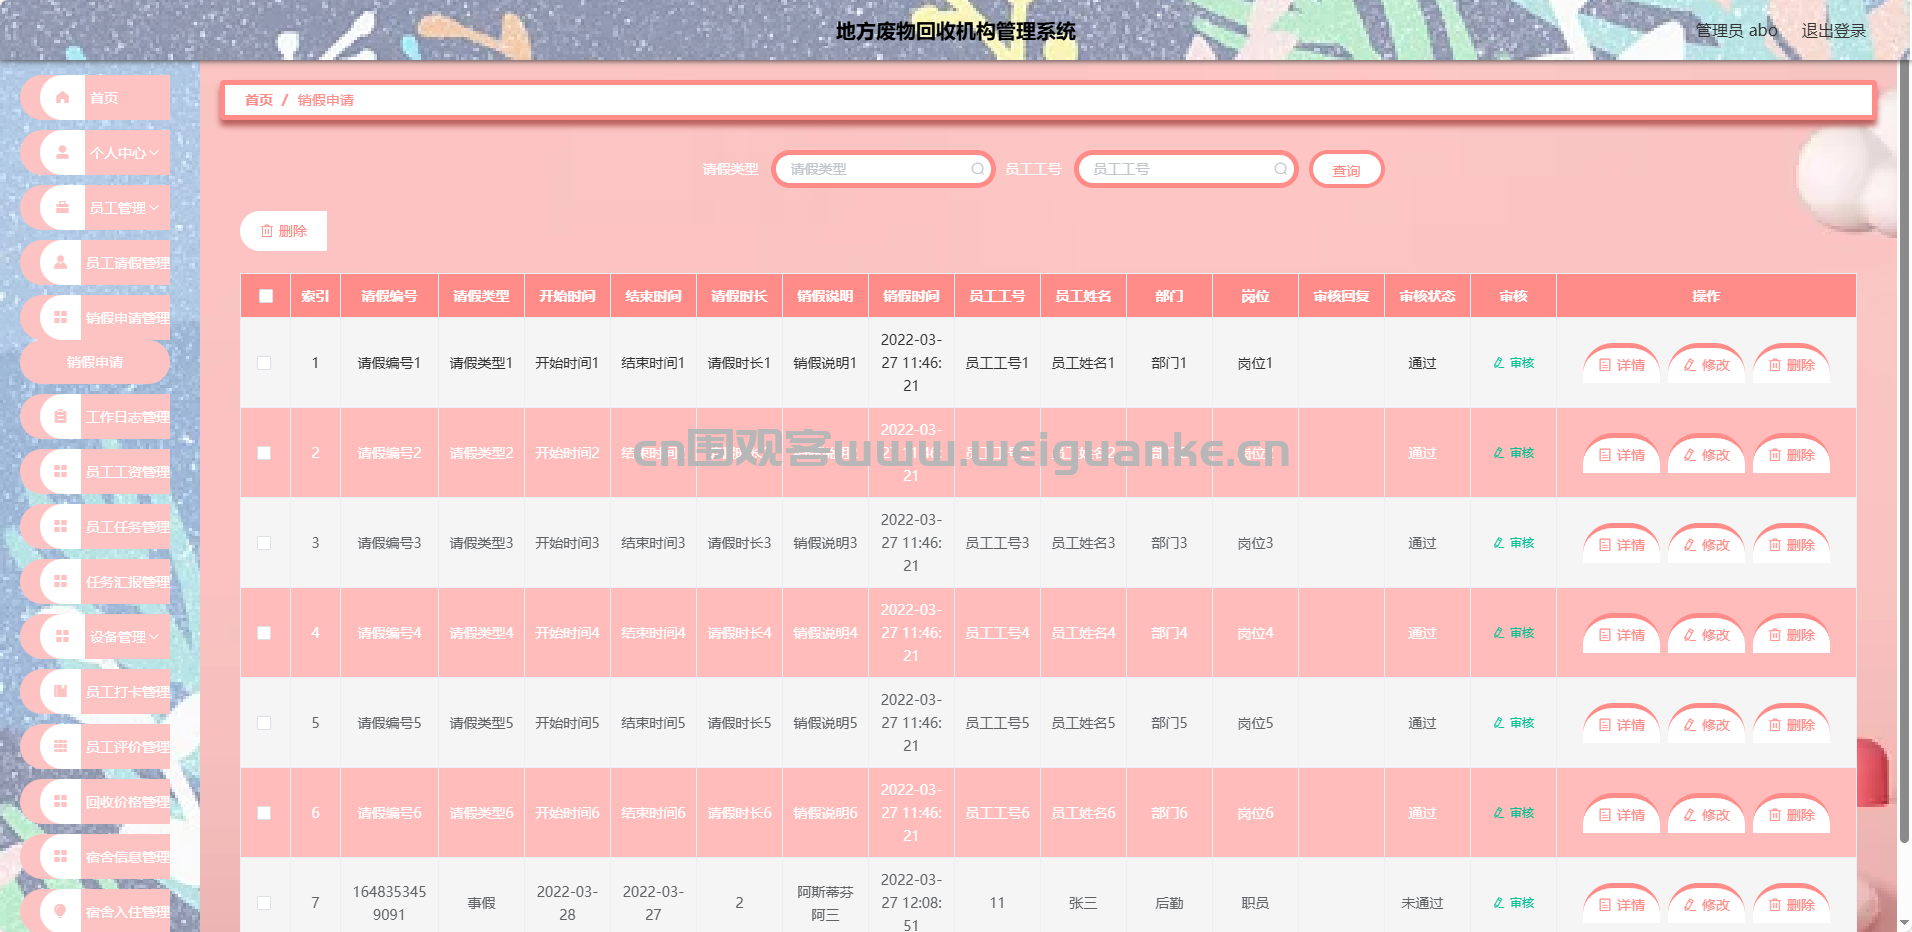Click the clipboard icon beside 工作日志管理
This screenshot has height=932, width=1912.
[61, 417]
